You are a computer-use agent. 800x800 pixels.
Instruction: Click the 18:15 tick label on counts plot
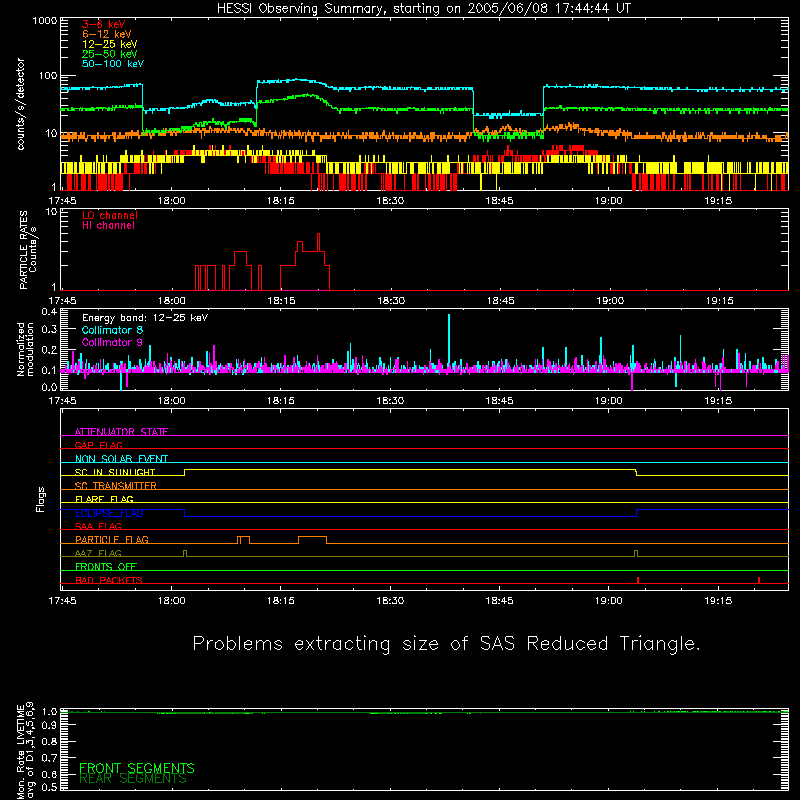(281, 201)
